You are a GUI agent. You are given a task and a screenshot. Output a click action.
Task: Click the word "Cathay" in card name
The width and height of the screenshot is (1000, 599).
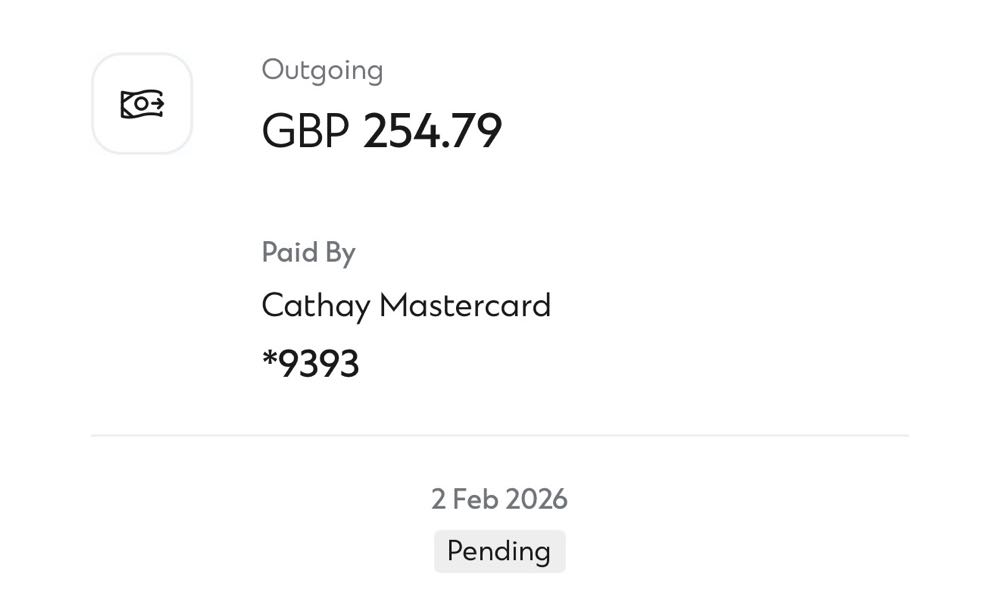316,305
